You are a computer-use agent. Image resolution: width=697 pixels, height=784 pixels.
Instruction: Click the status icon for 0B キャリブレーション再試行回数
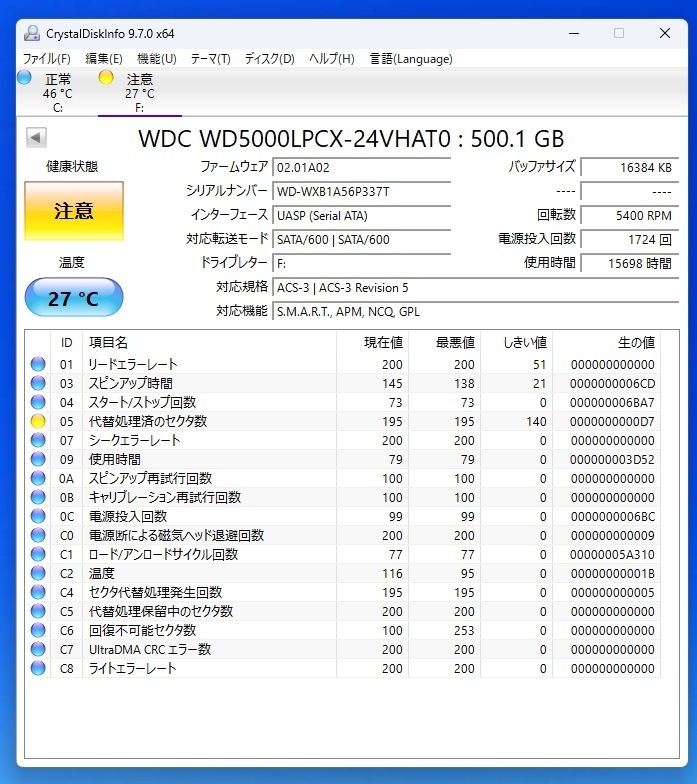(x=38, y=497)
